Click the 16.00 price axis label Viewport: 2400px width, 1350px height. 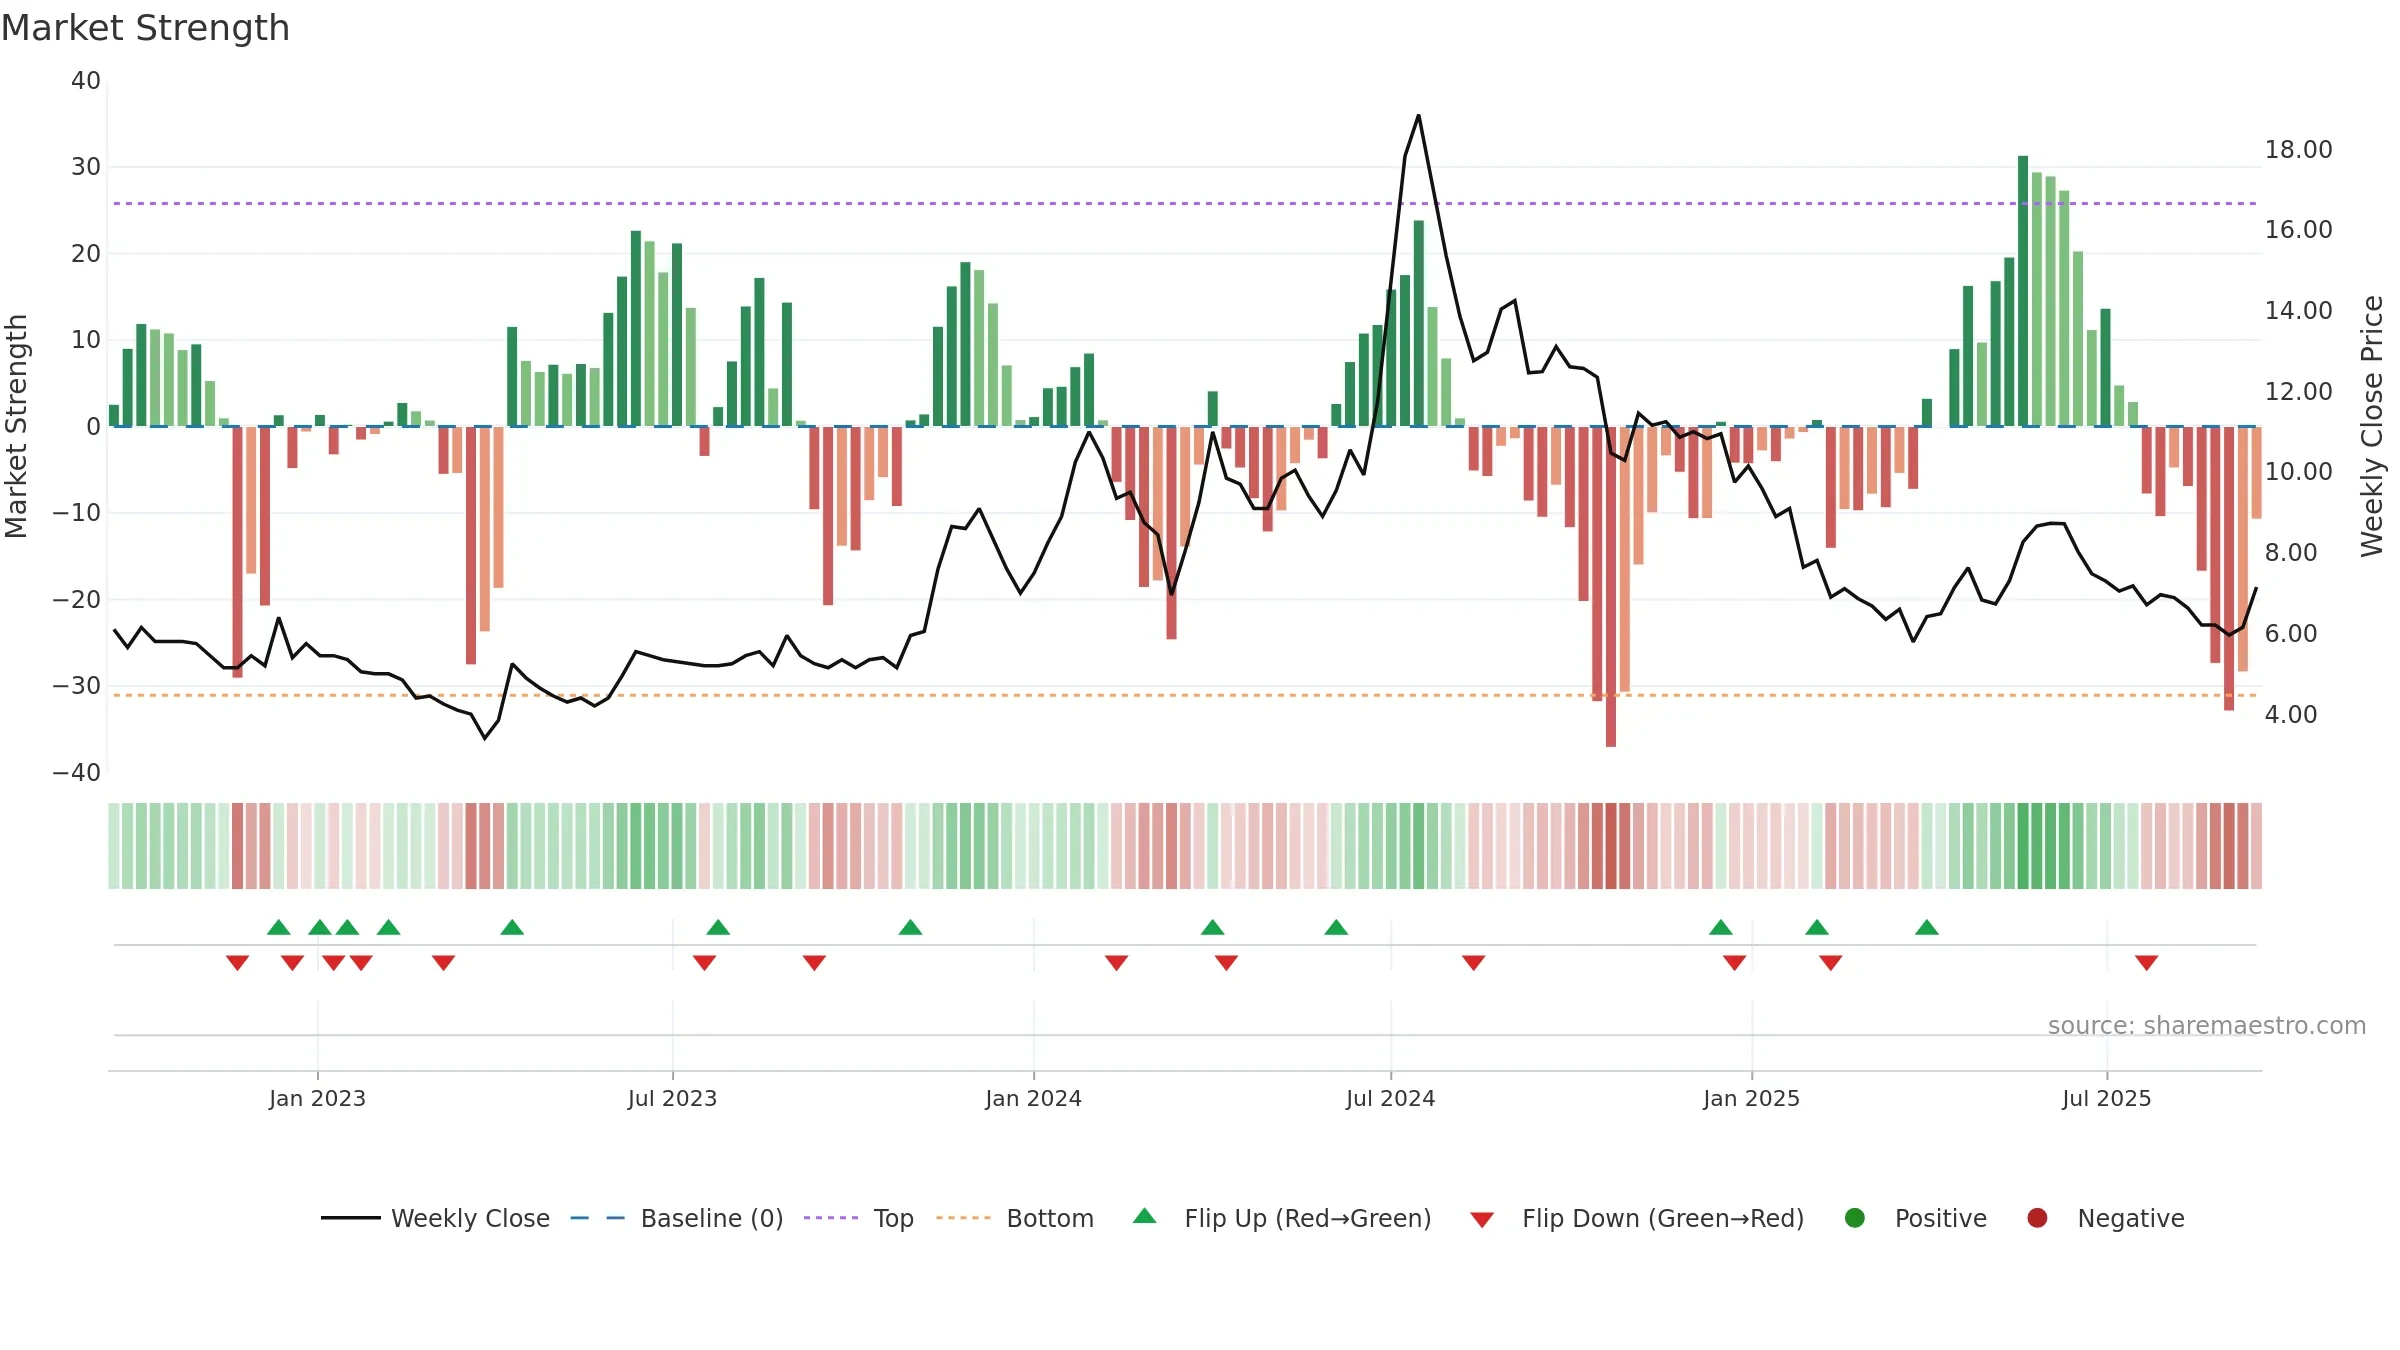[2298, 230]
